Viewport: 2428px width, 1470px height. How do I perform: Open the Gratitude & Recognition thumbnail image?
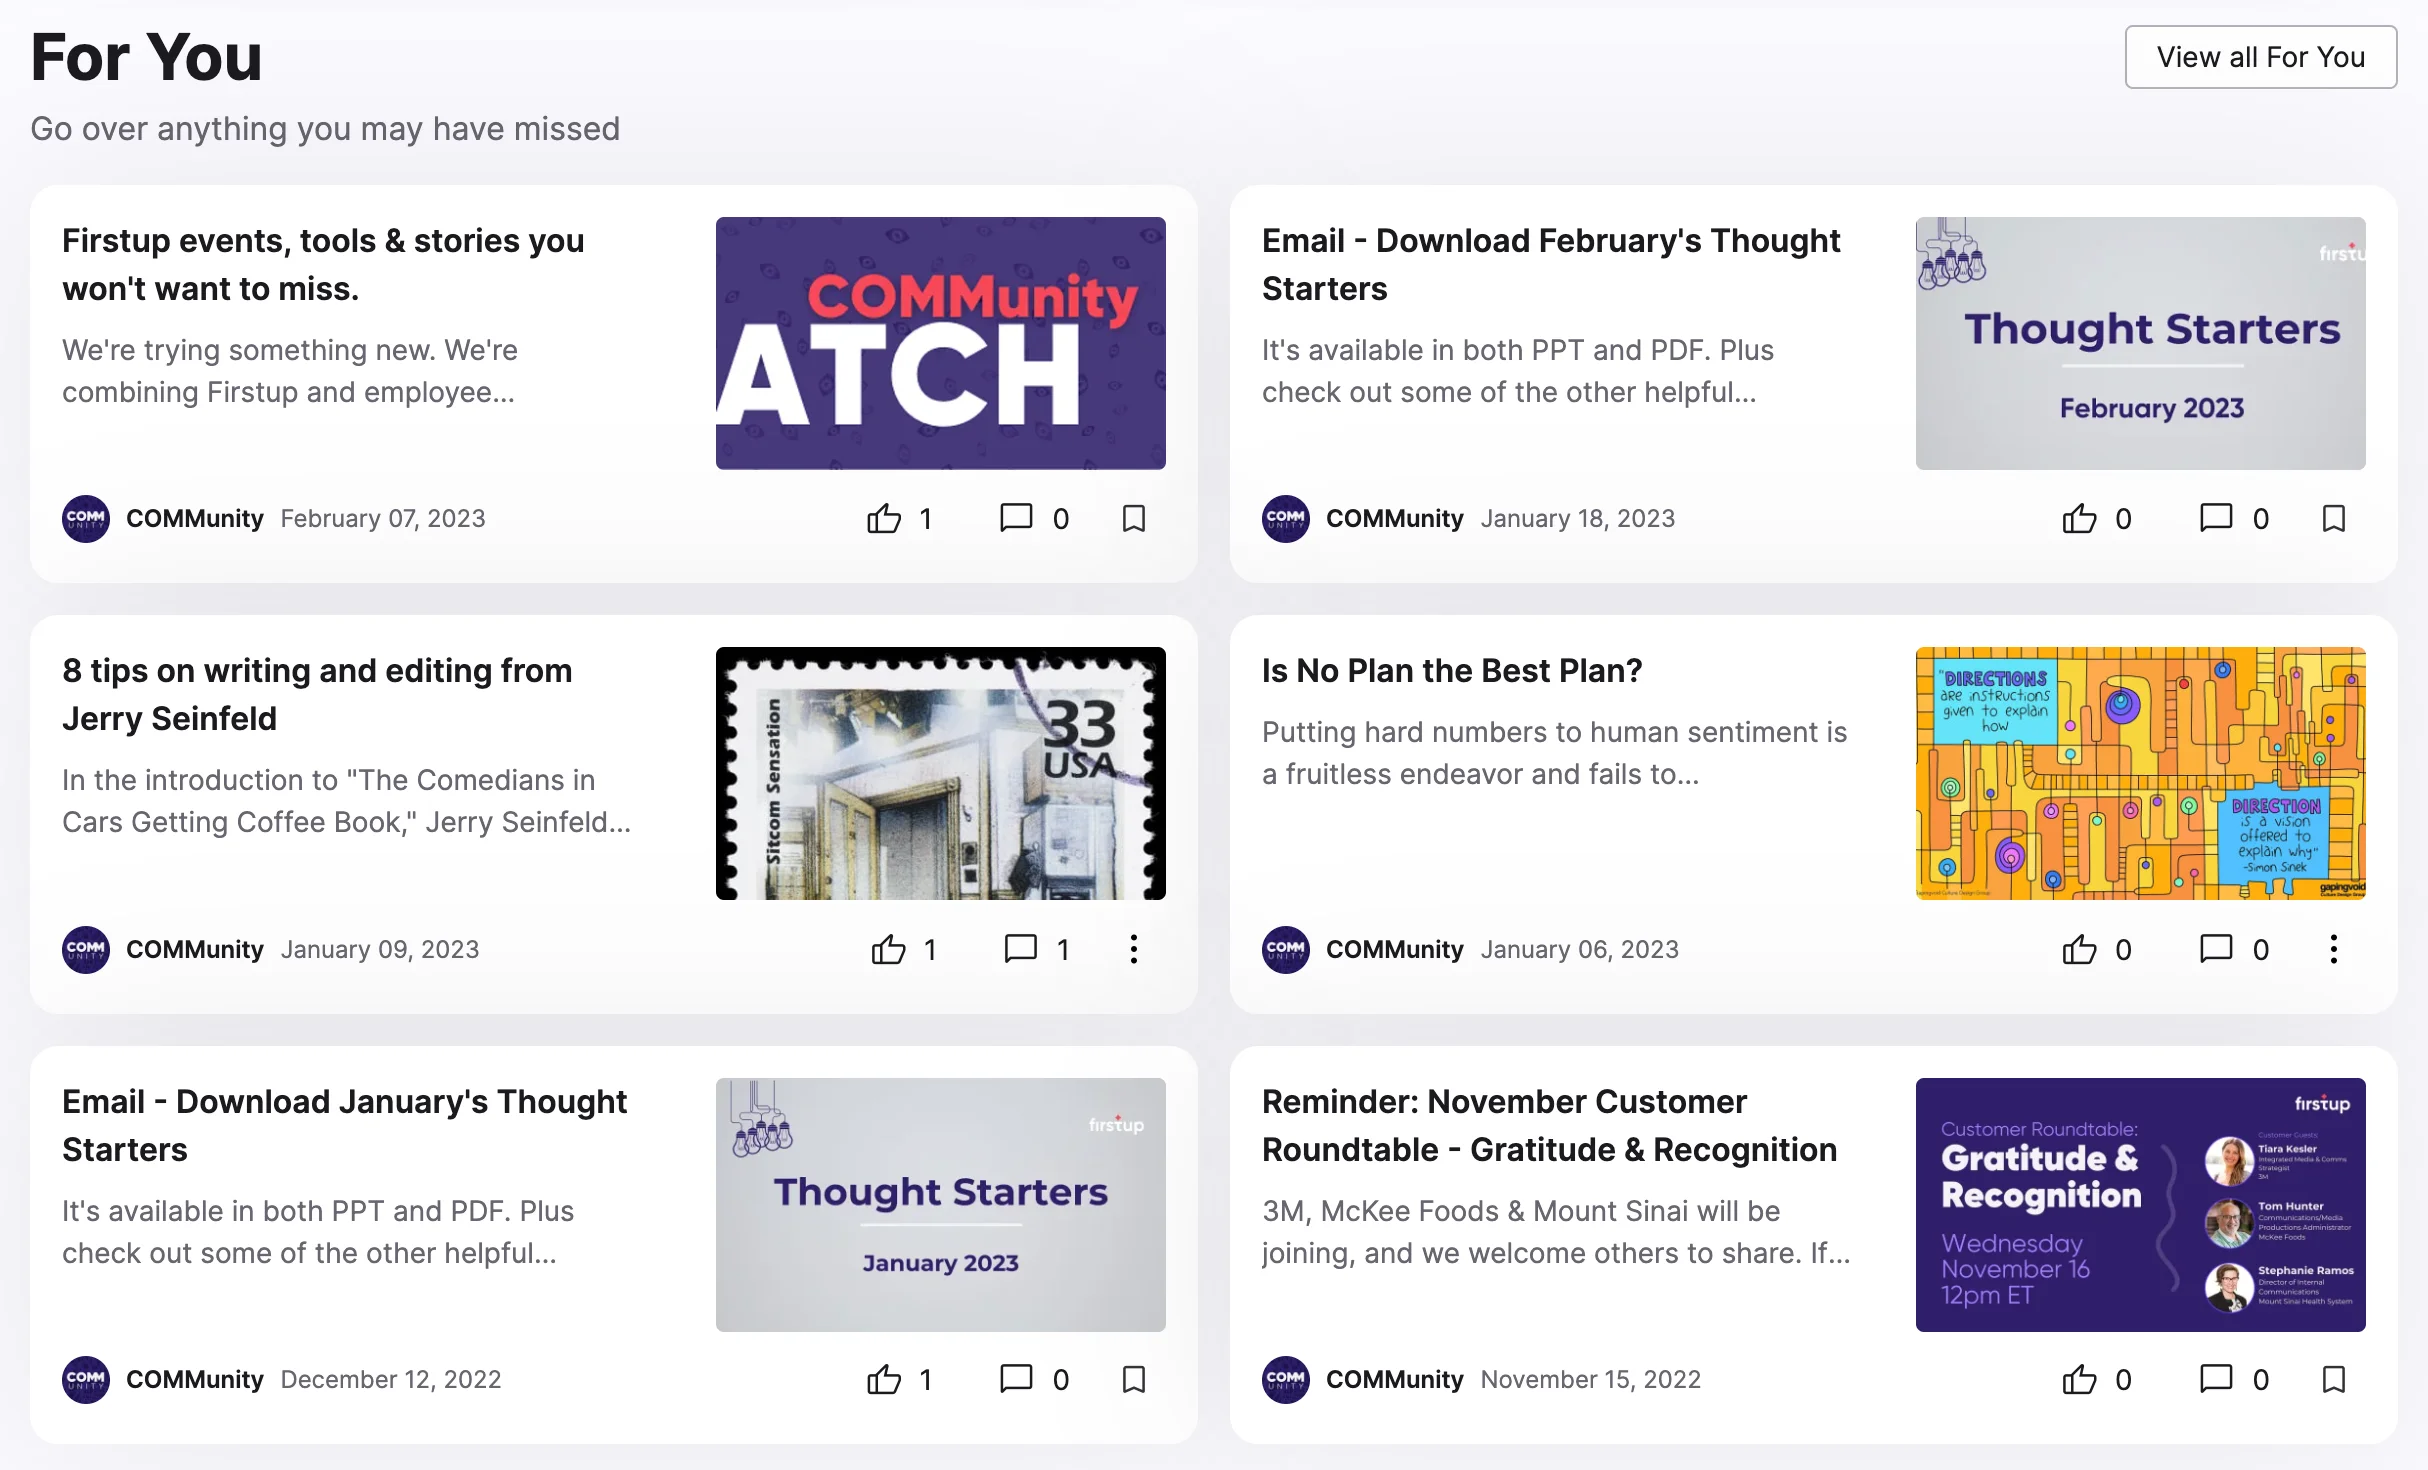pos(2140,1204)
